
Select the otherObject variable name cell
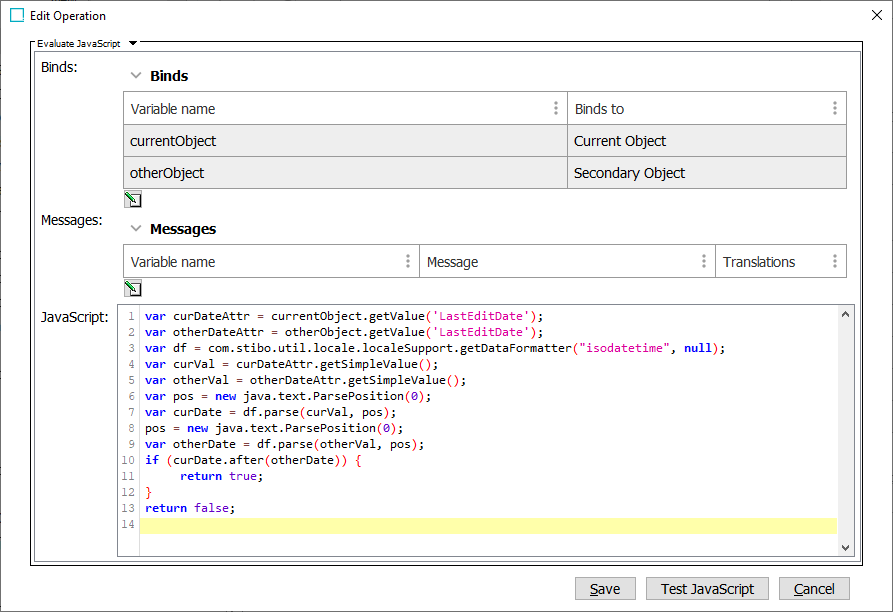tap(345, 173)
